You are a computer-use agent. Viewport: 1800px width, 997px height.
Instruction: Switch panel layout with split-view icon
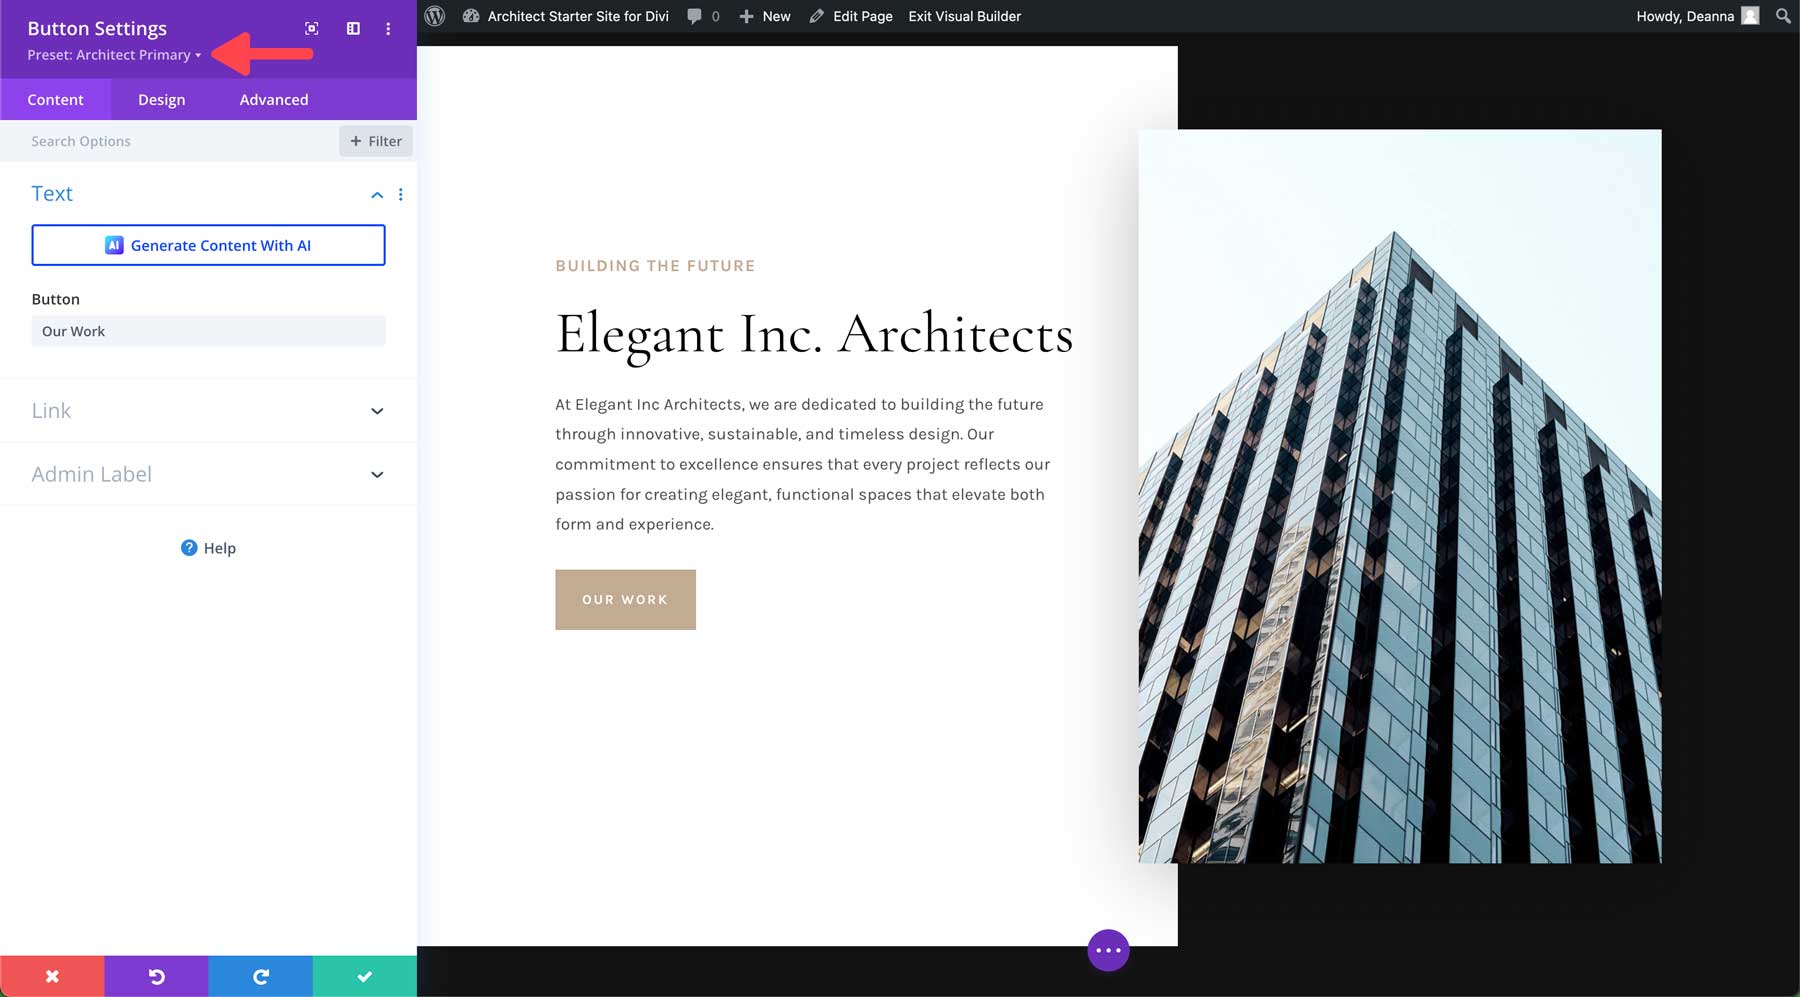coord(352,28)
